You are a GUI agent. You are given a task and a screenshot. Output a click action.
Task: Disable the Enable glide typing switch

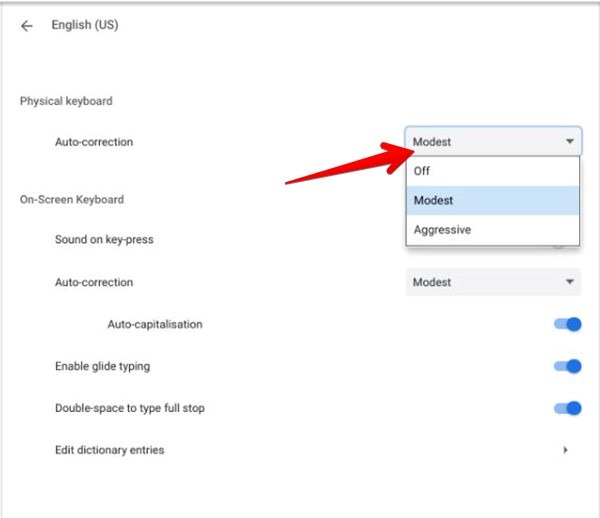(568, 366)
